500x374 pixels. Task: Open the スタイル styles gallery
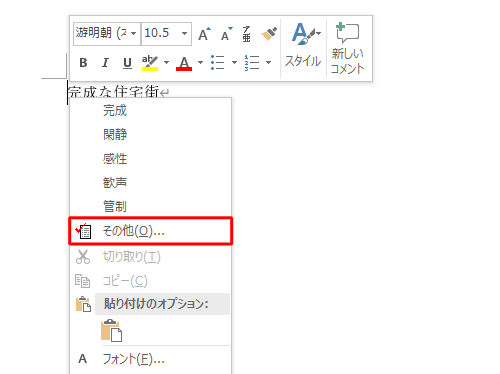(303, 45)
